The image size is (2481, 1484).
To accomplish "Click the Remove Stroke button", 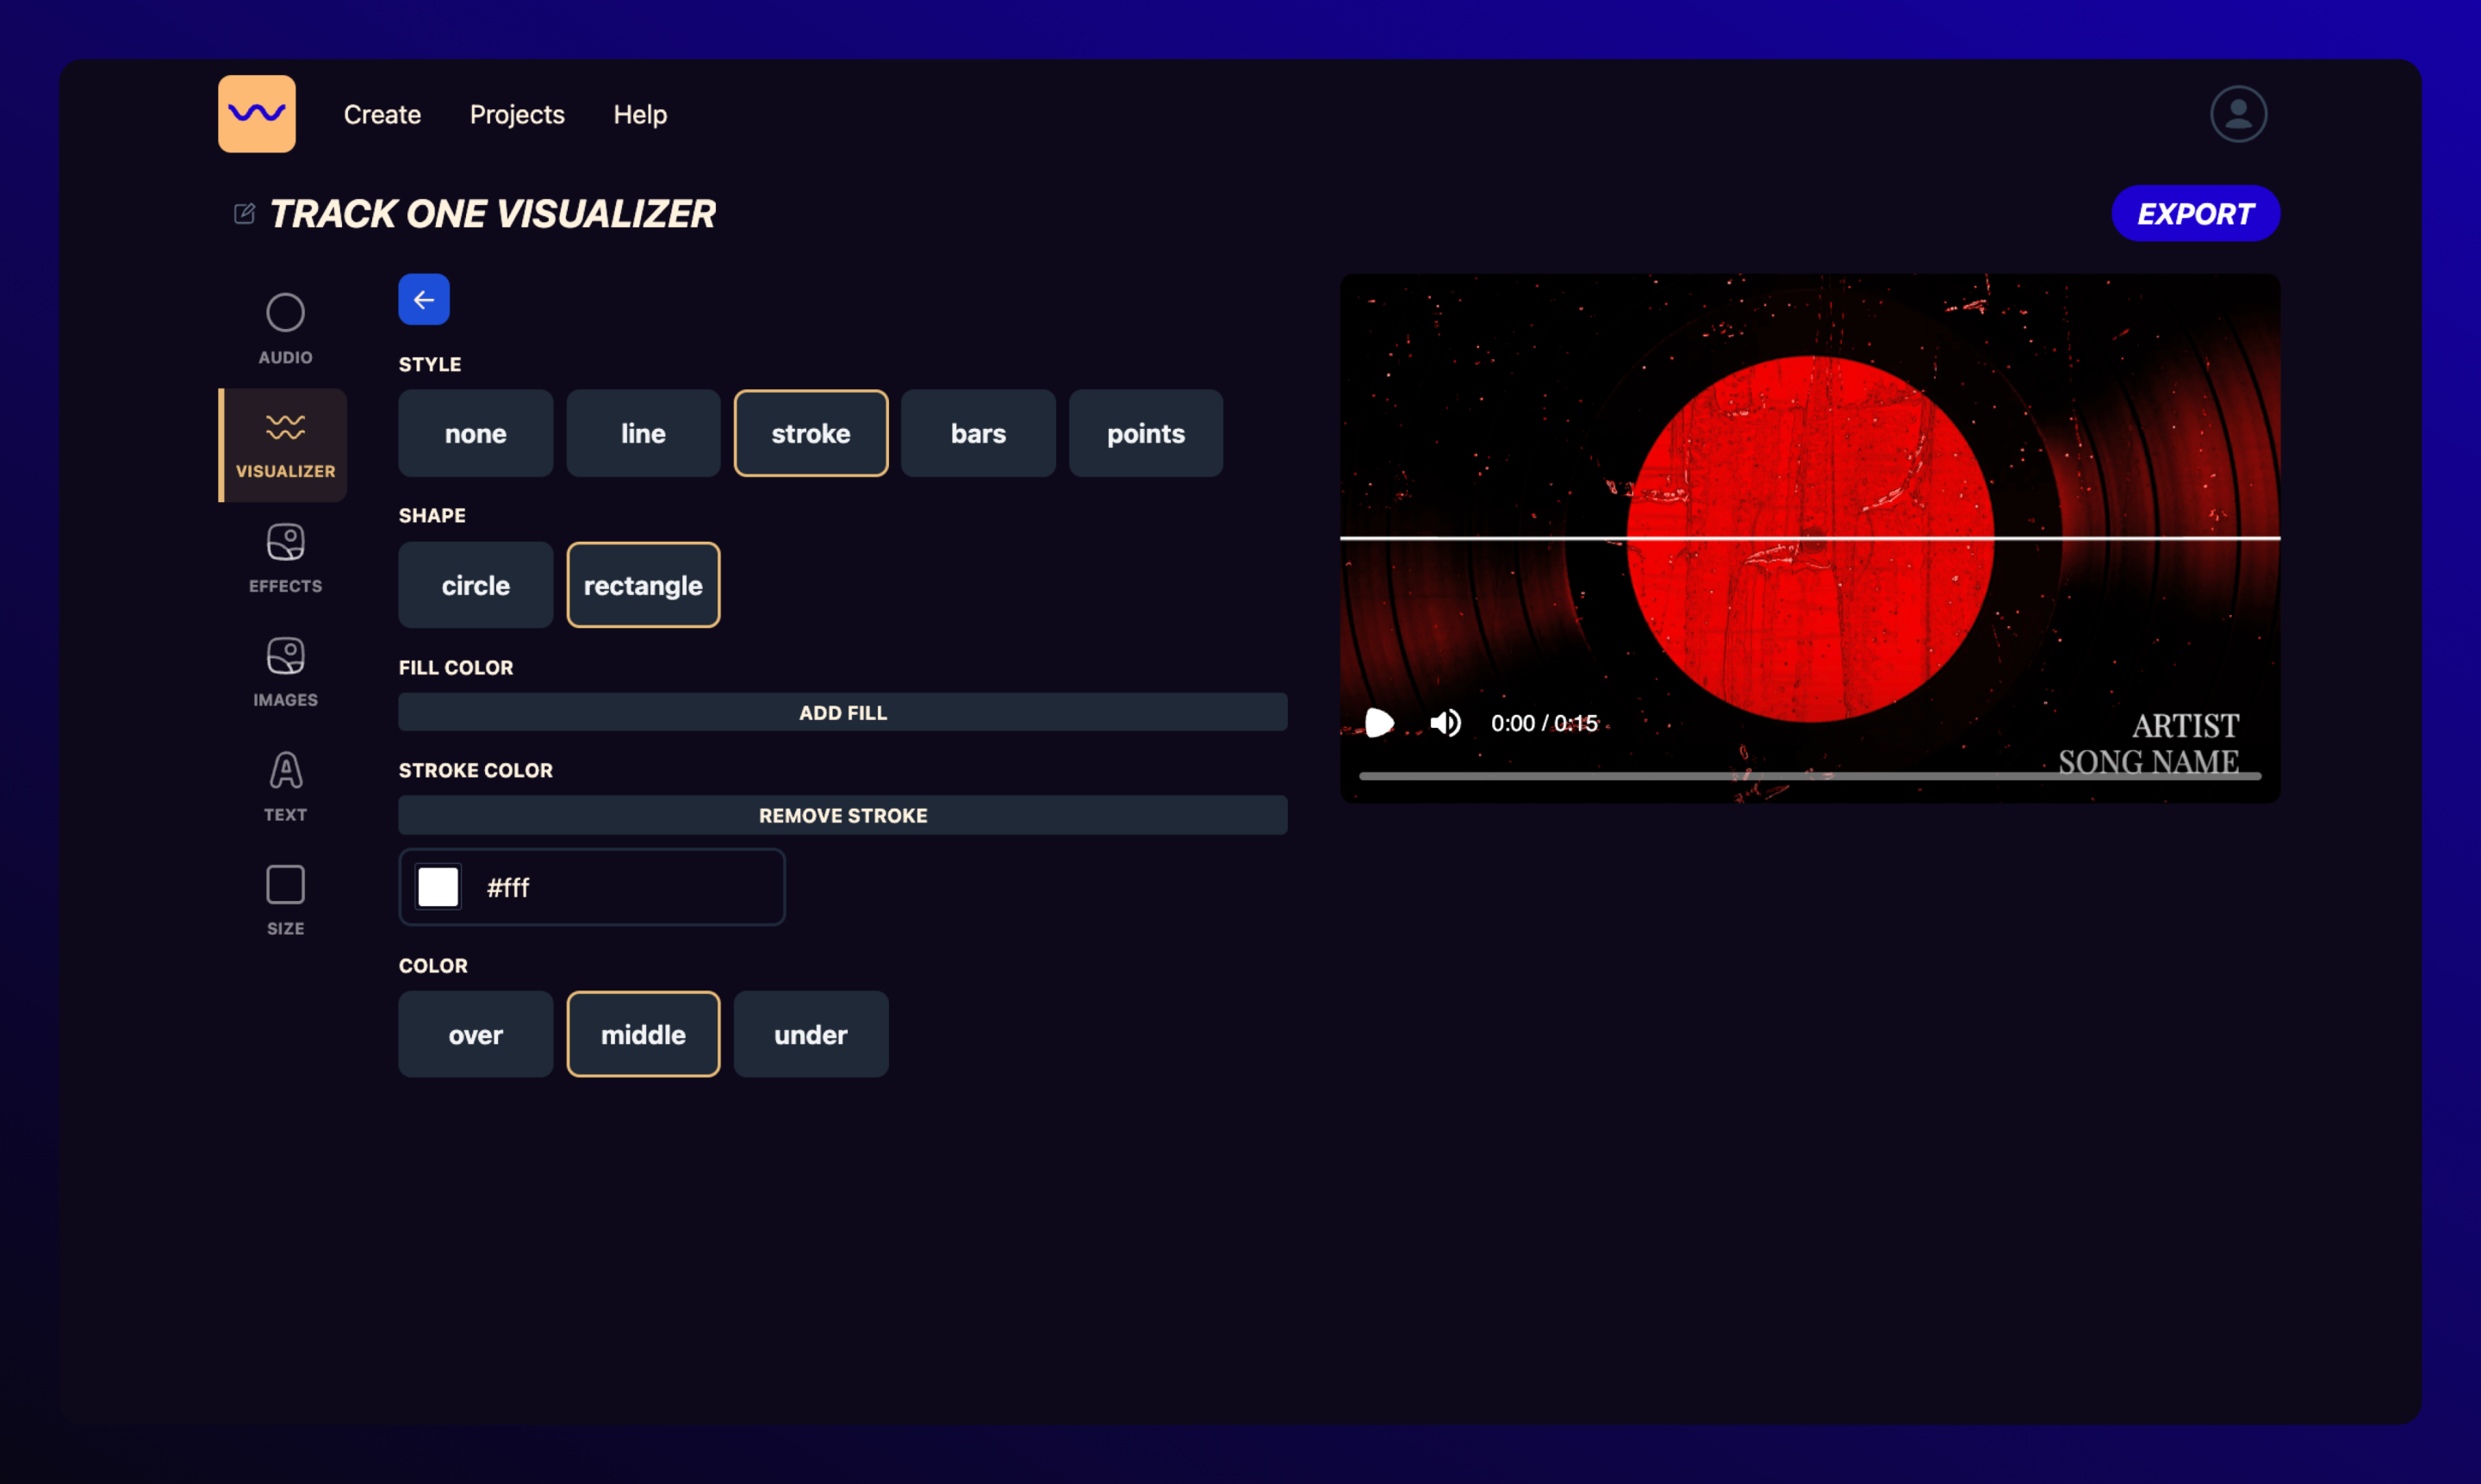I will tap(843, 816).
